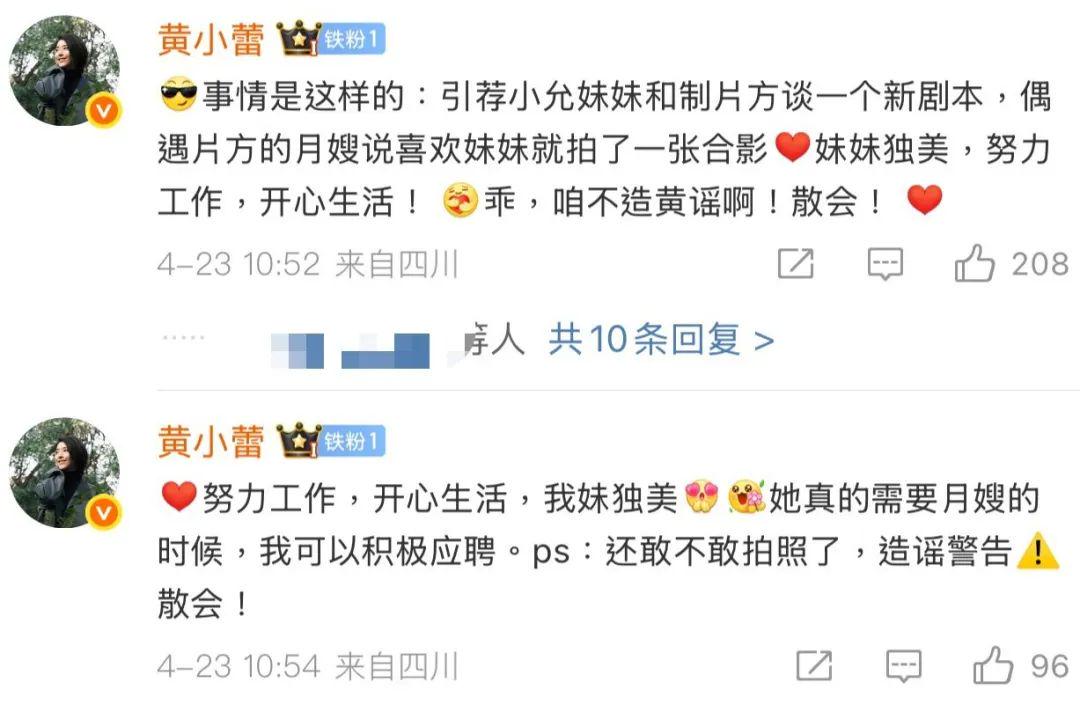Click the blurred replier name before 共10条回复
The image size is (1080, 704).
pyautogui.click(x=396, y=342)
